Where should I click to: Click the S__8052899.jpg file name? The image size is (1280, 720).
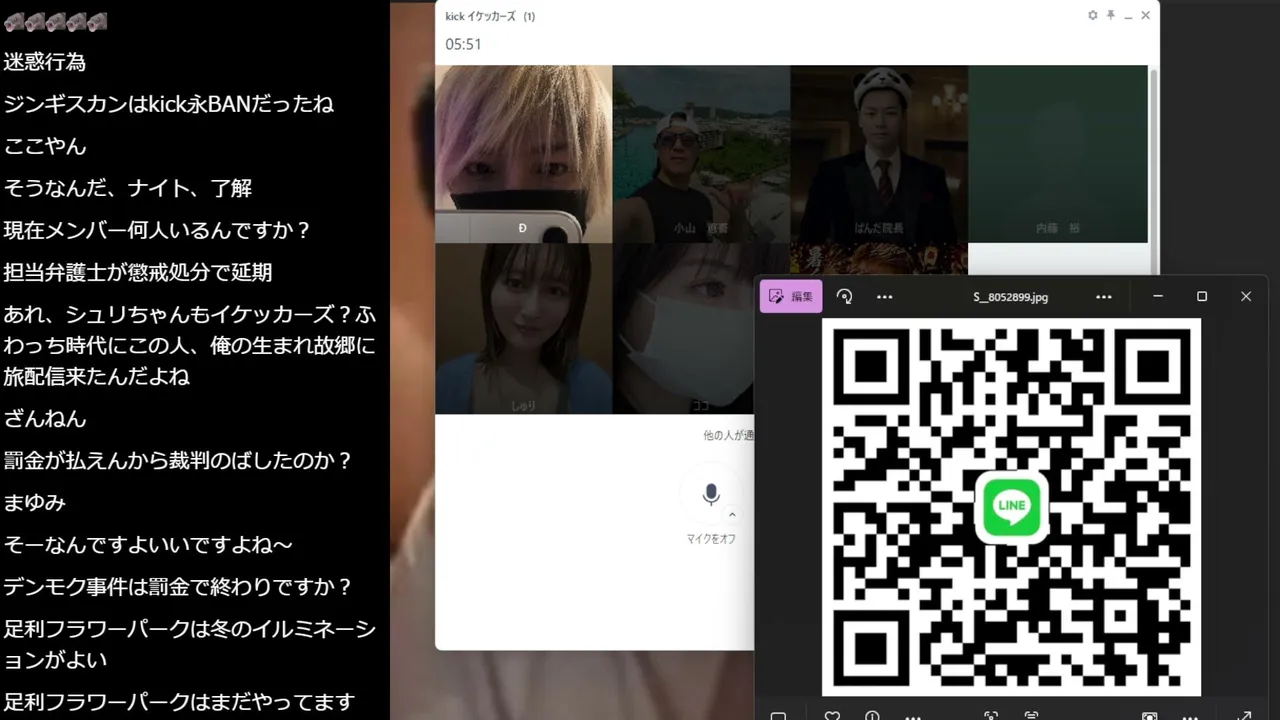[x=1011, y=297]
